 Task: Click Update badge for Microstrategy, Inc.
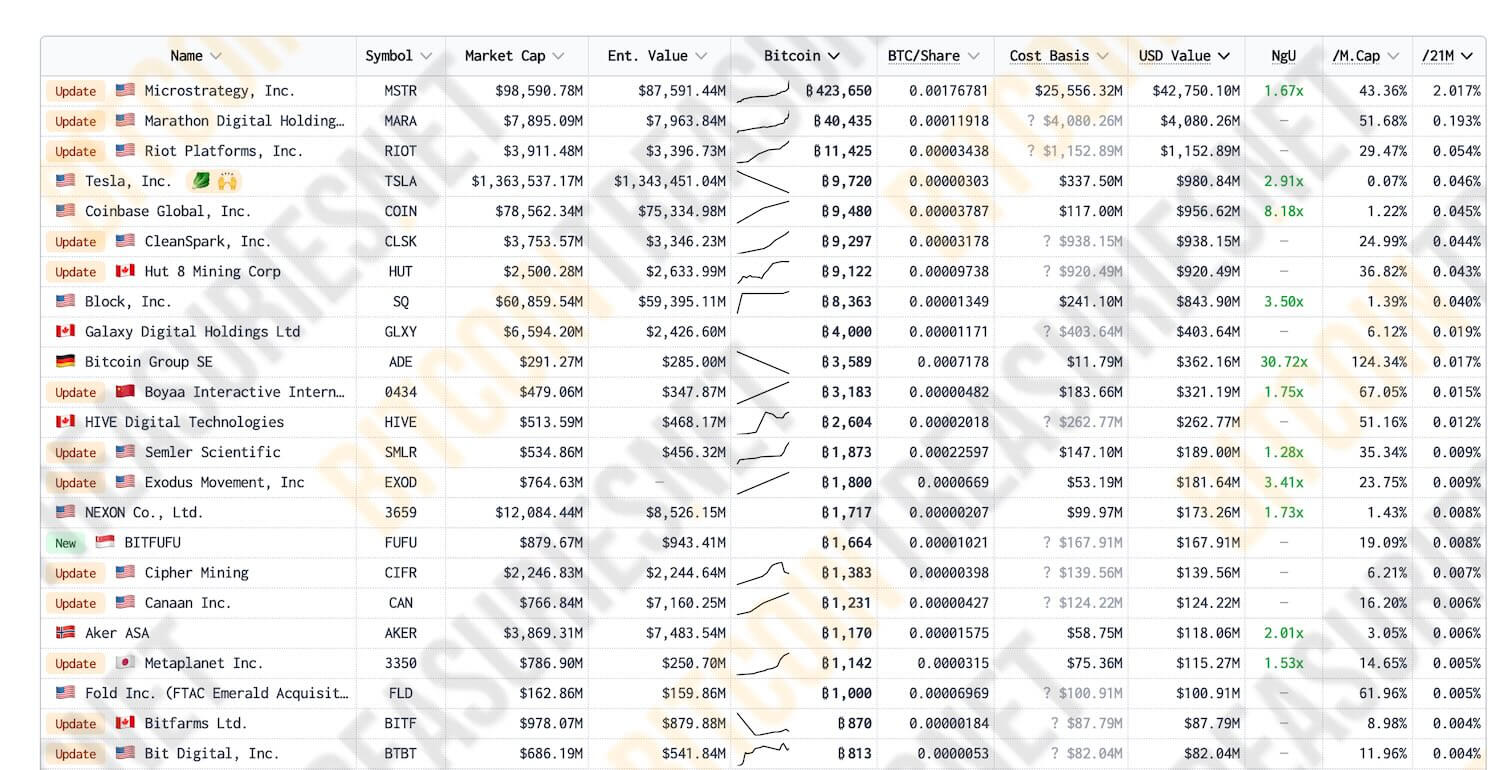(76, 91)
